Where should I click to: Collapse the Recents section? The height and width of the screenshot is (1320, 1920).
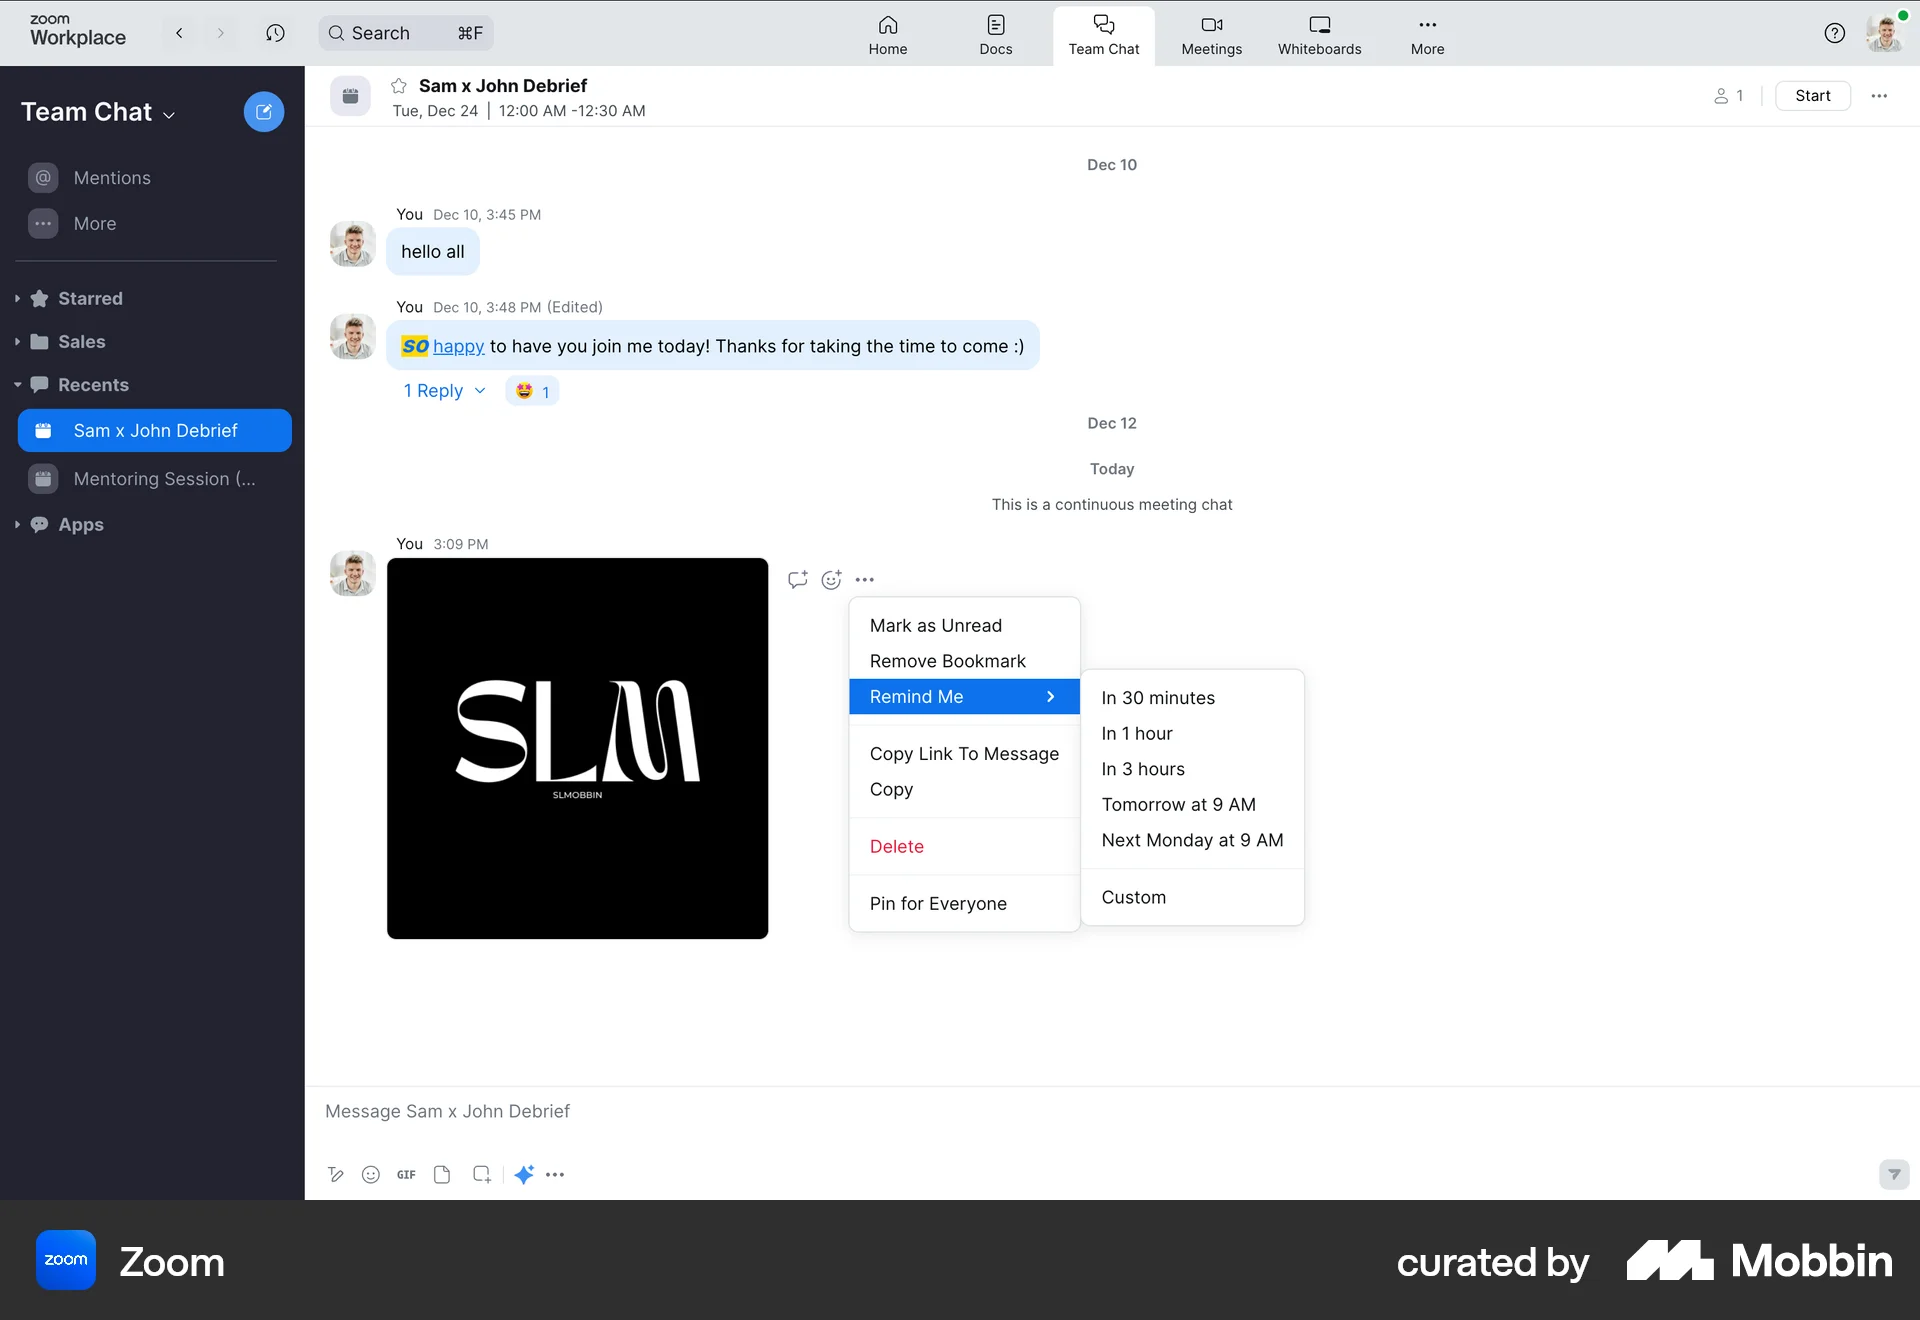[x=93, y=385]
